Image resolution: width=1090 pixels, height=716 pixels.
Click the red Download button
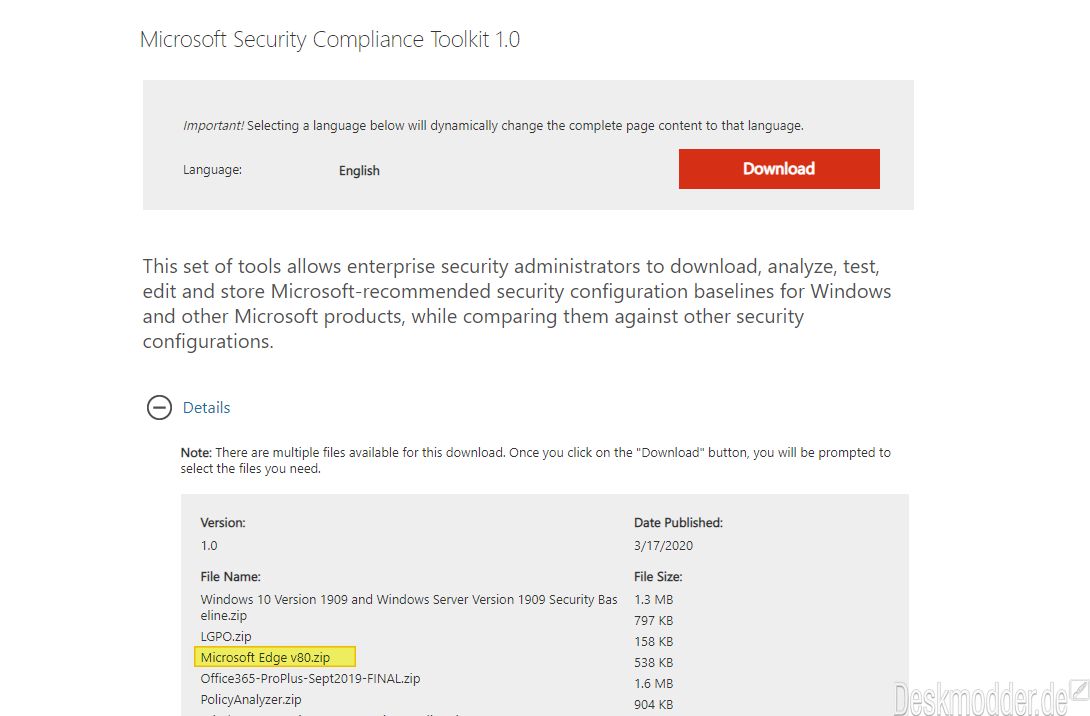(779, 169)
